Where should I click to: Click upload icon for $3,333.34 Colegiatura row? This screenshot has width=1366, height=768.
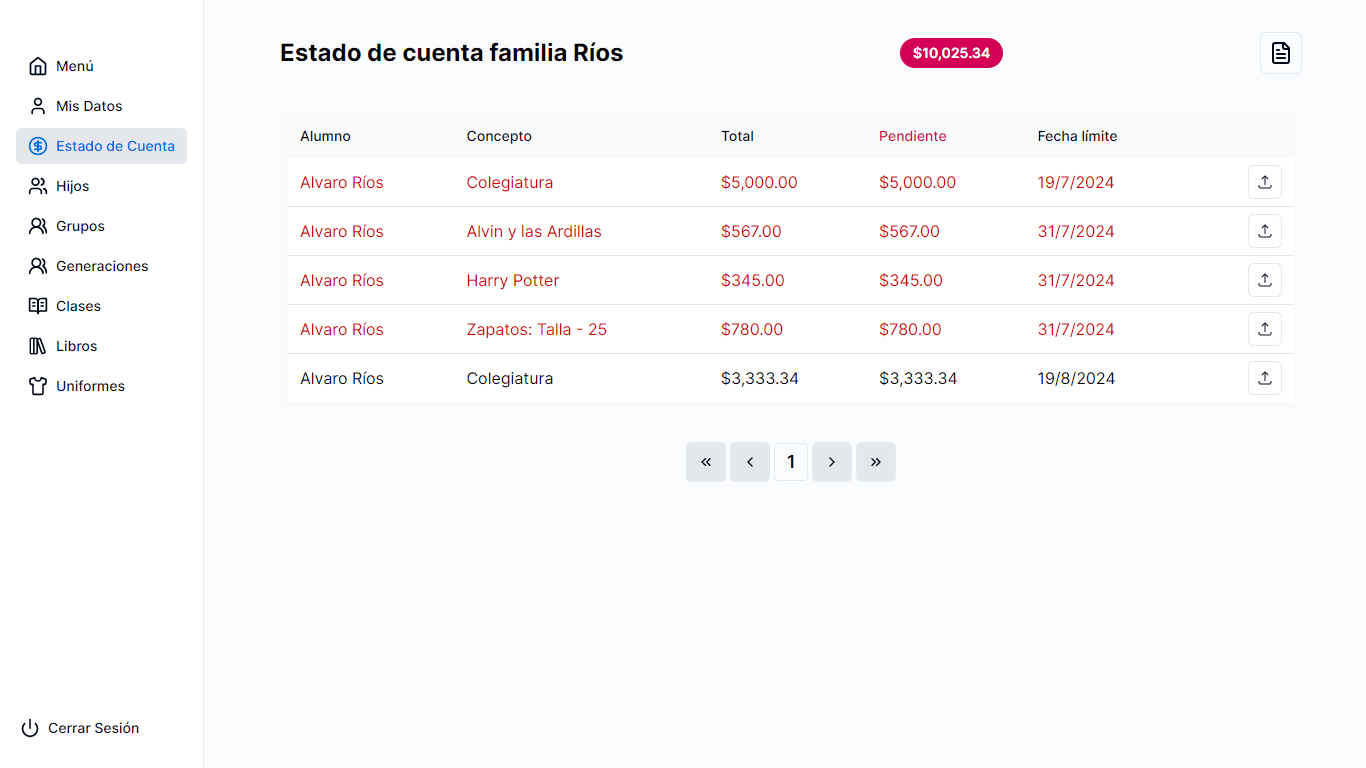[x=1264, y=378]
